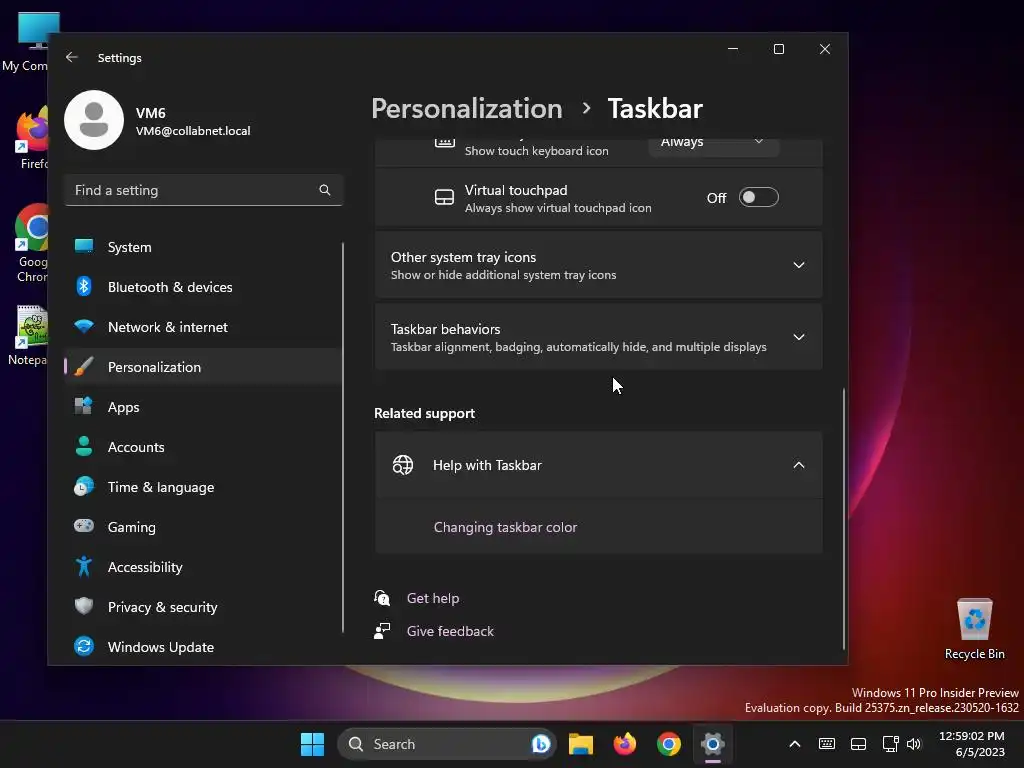Open Apps settings category
This screenshot has height=768, width=1024.
203,407
